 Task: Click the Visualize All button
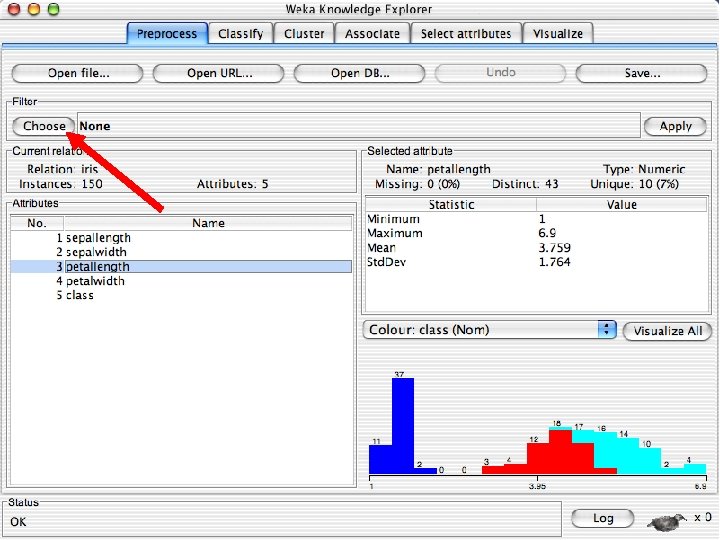668,331
